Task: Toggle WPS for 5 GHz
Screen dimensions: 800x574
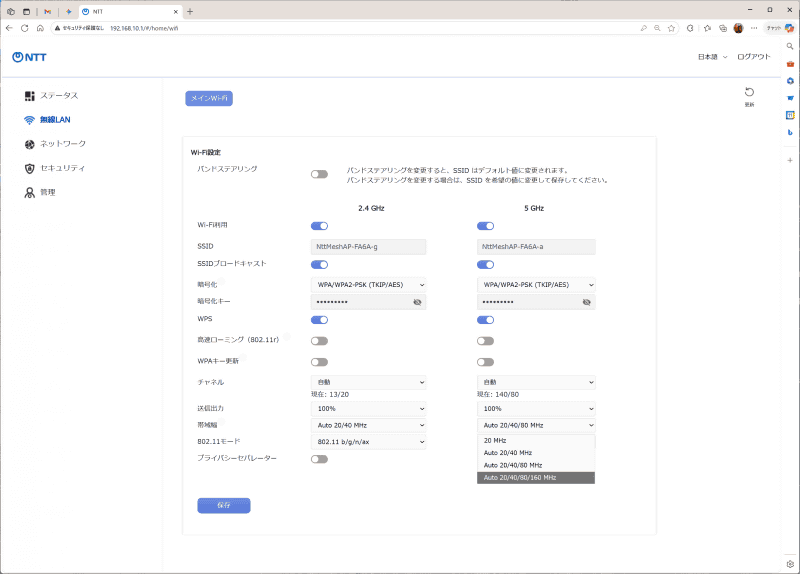Action: coord(485,320)
